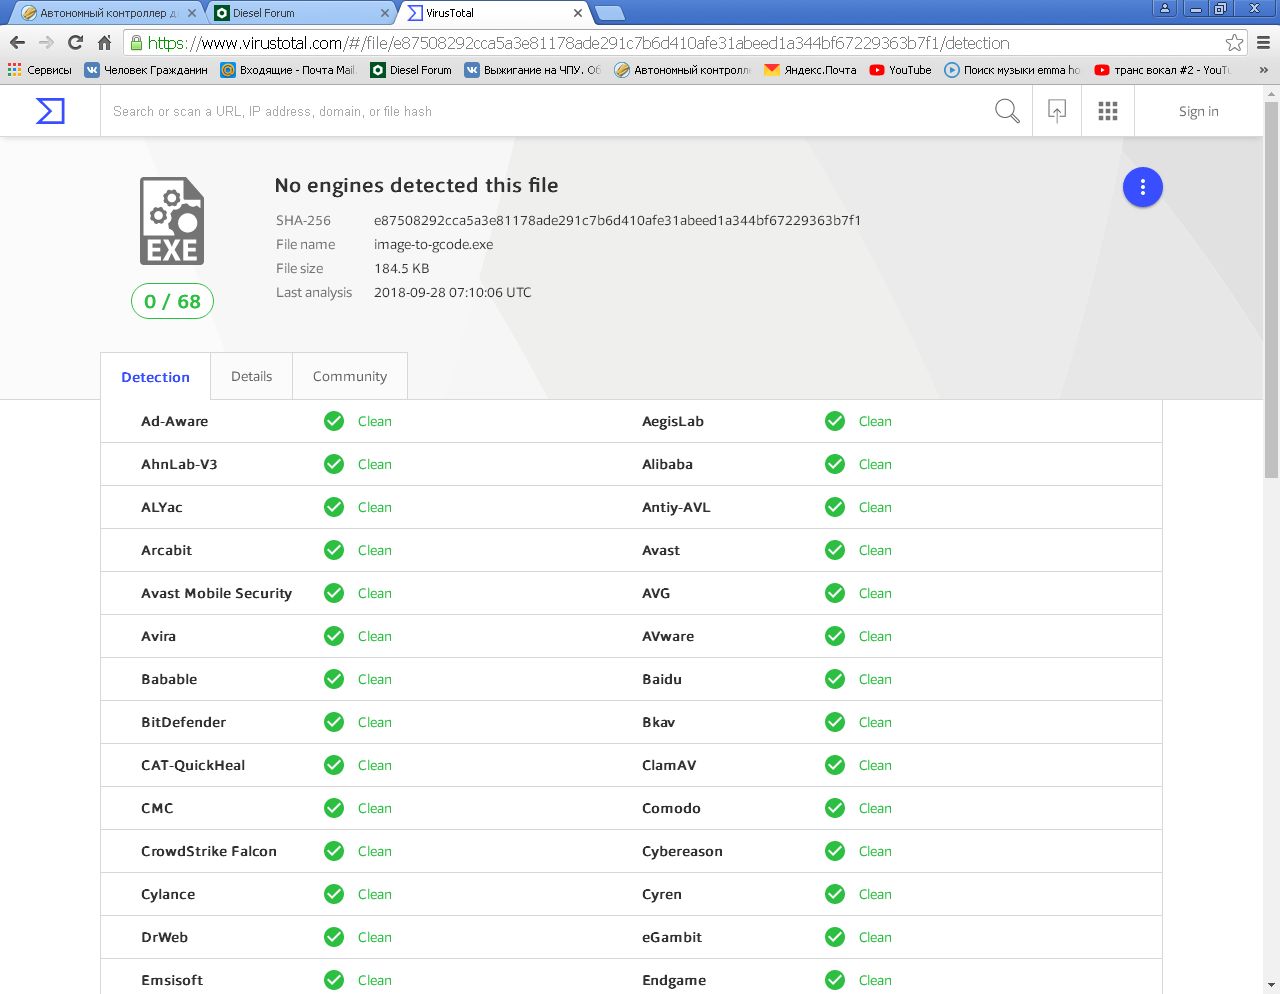Viewport: 1280px width, 994px height.
Task: Select the Detection tab
Action: coord(155,377)
